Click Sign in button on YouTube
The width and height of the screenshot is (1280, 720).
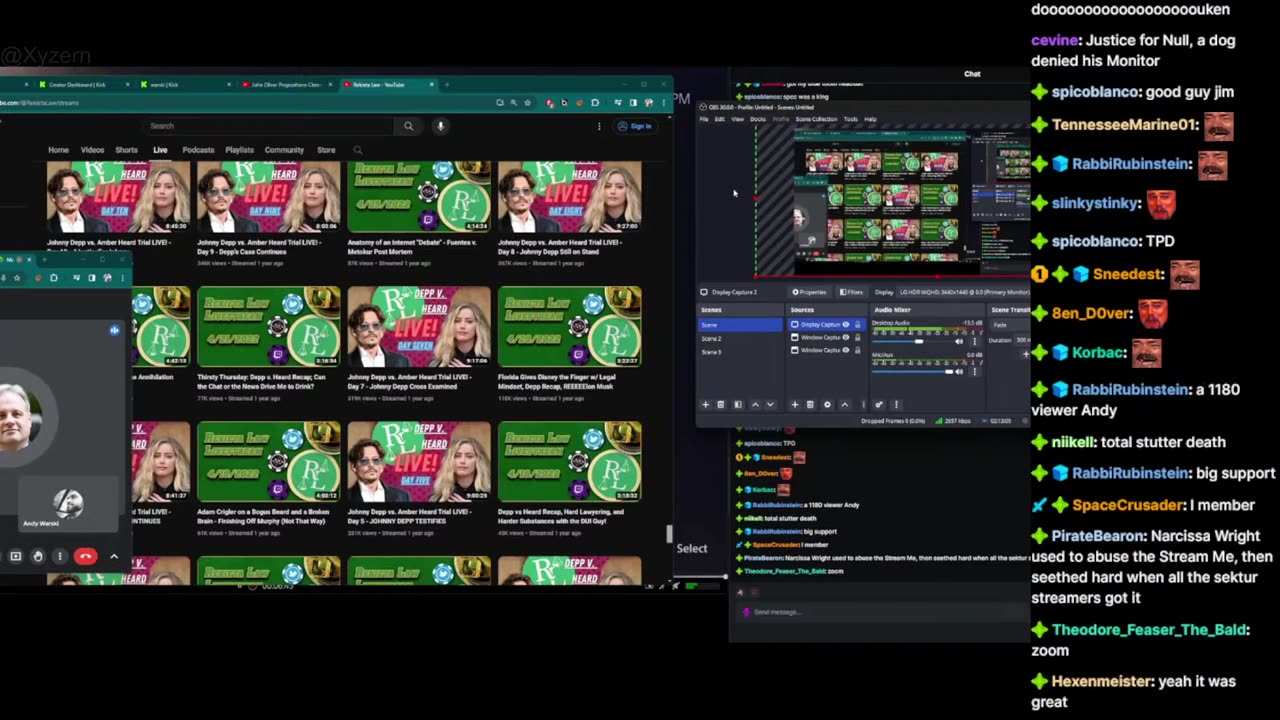pos(635,126)
